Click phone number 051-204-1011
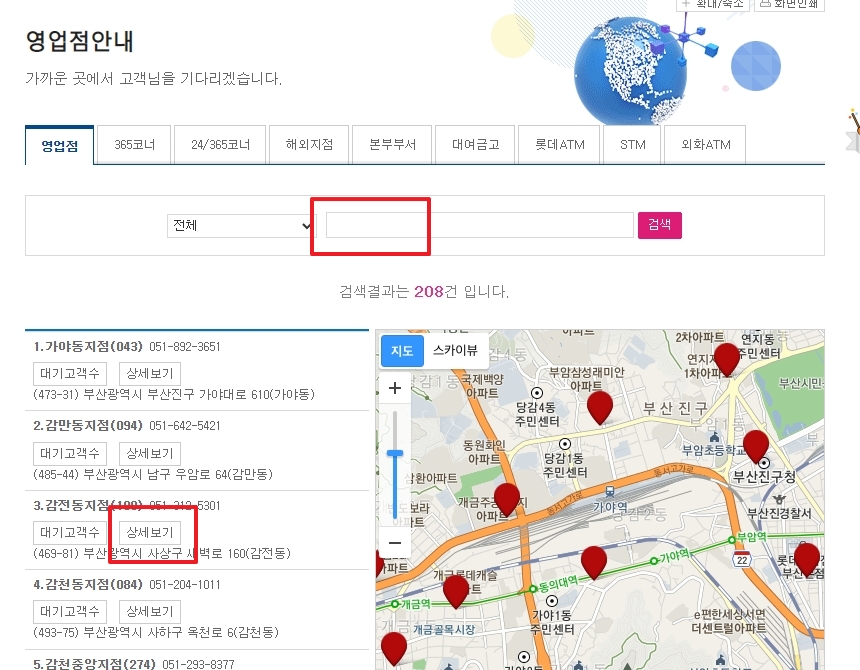 185,585
